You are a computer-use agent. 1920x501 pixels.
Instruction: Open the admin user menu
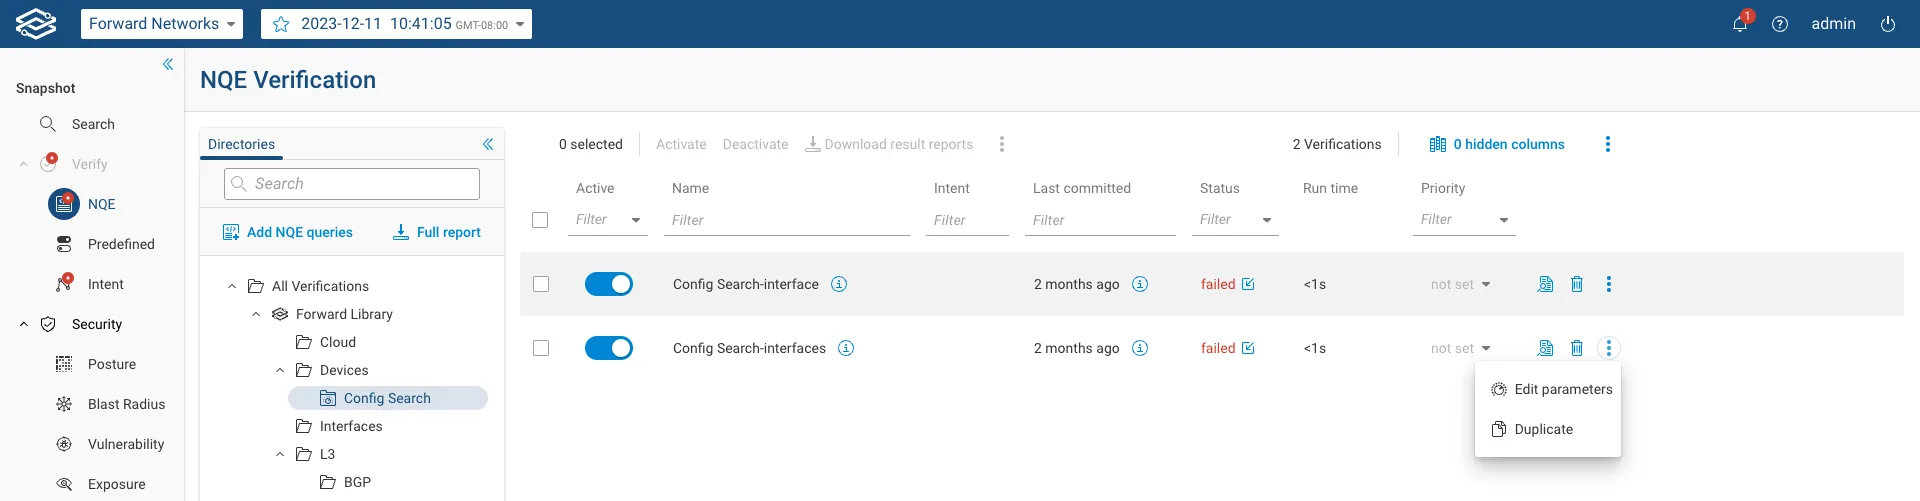pos(1833,24)
